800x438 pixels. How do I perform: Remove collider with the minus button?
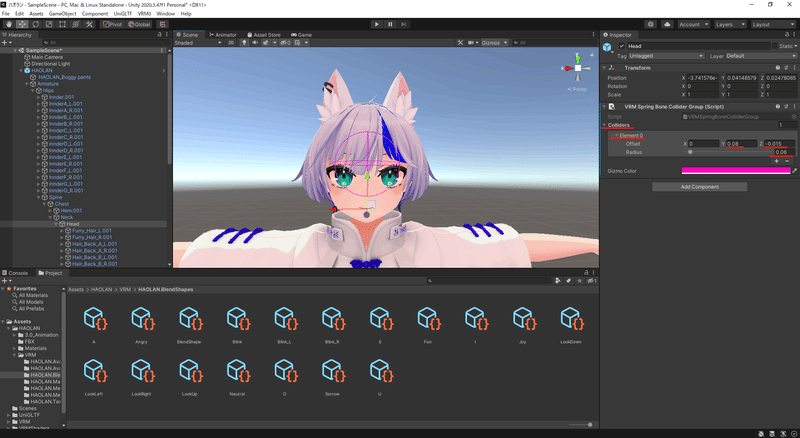point(787,161)
